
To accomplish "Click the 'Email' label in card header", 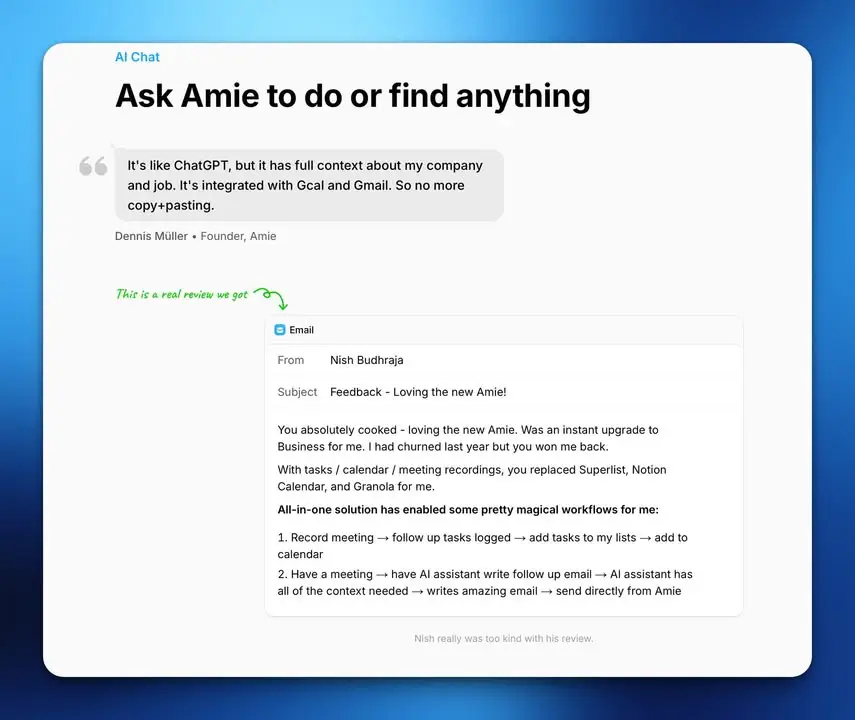I will 302,330.
